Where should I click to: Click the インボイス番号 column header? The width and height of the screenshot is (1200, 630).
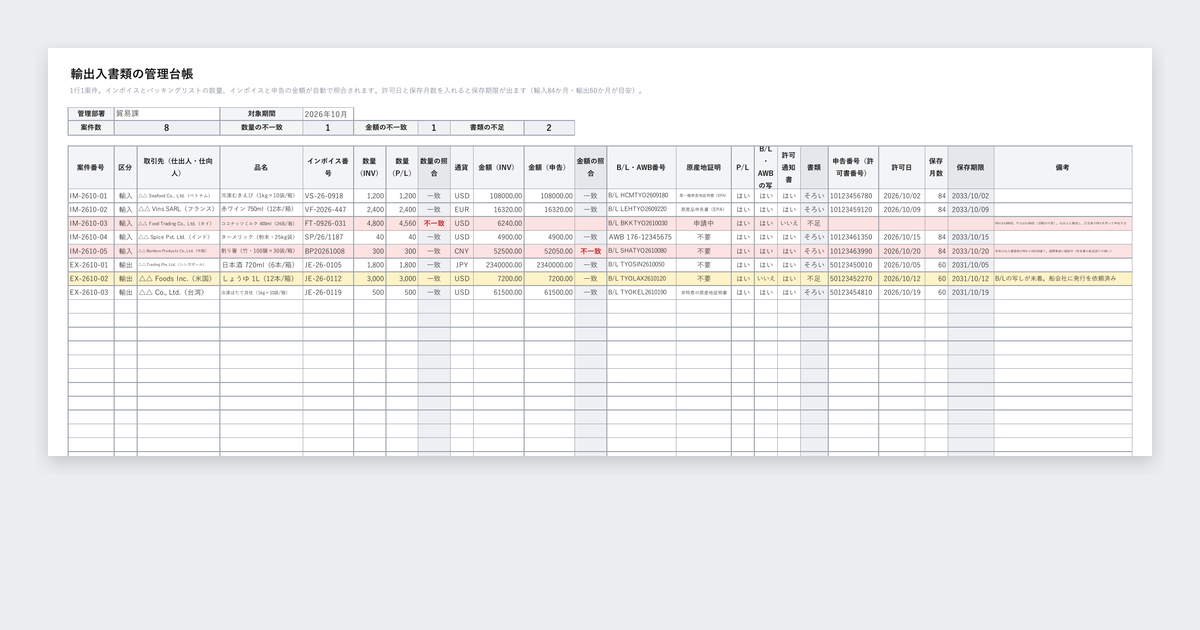[328, 168]
